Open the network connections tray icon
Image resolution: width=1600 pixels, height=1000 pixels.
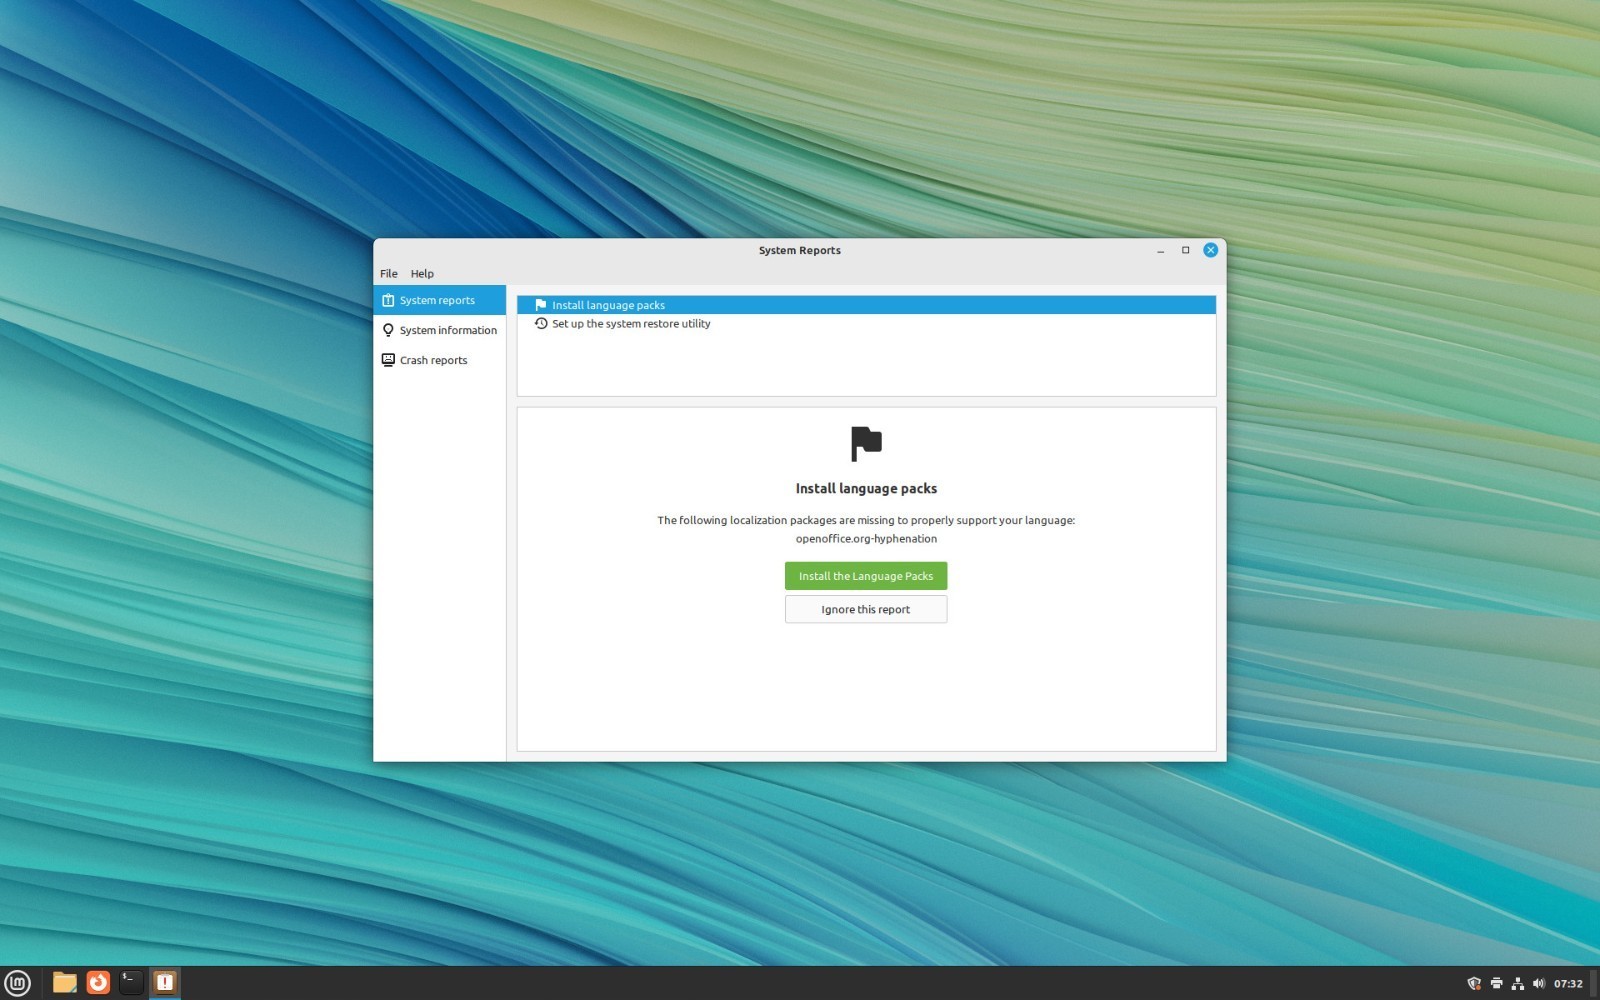[1517, 984]
